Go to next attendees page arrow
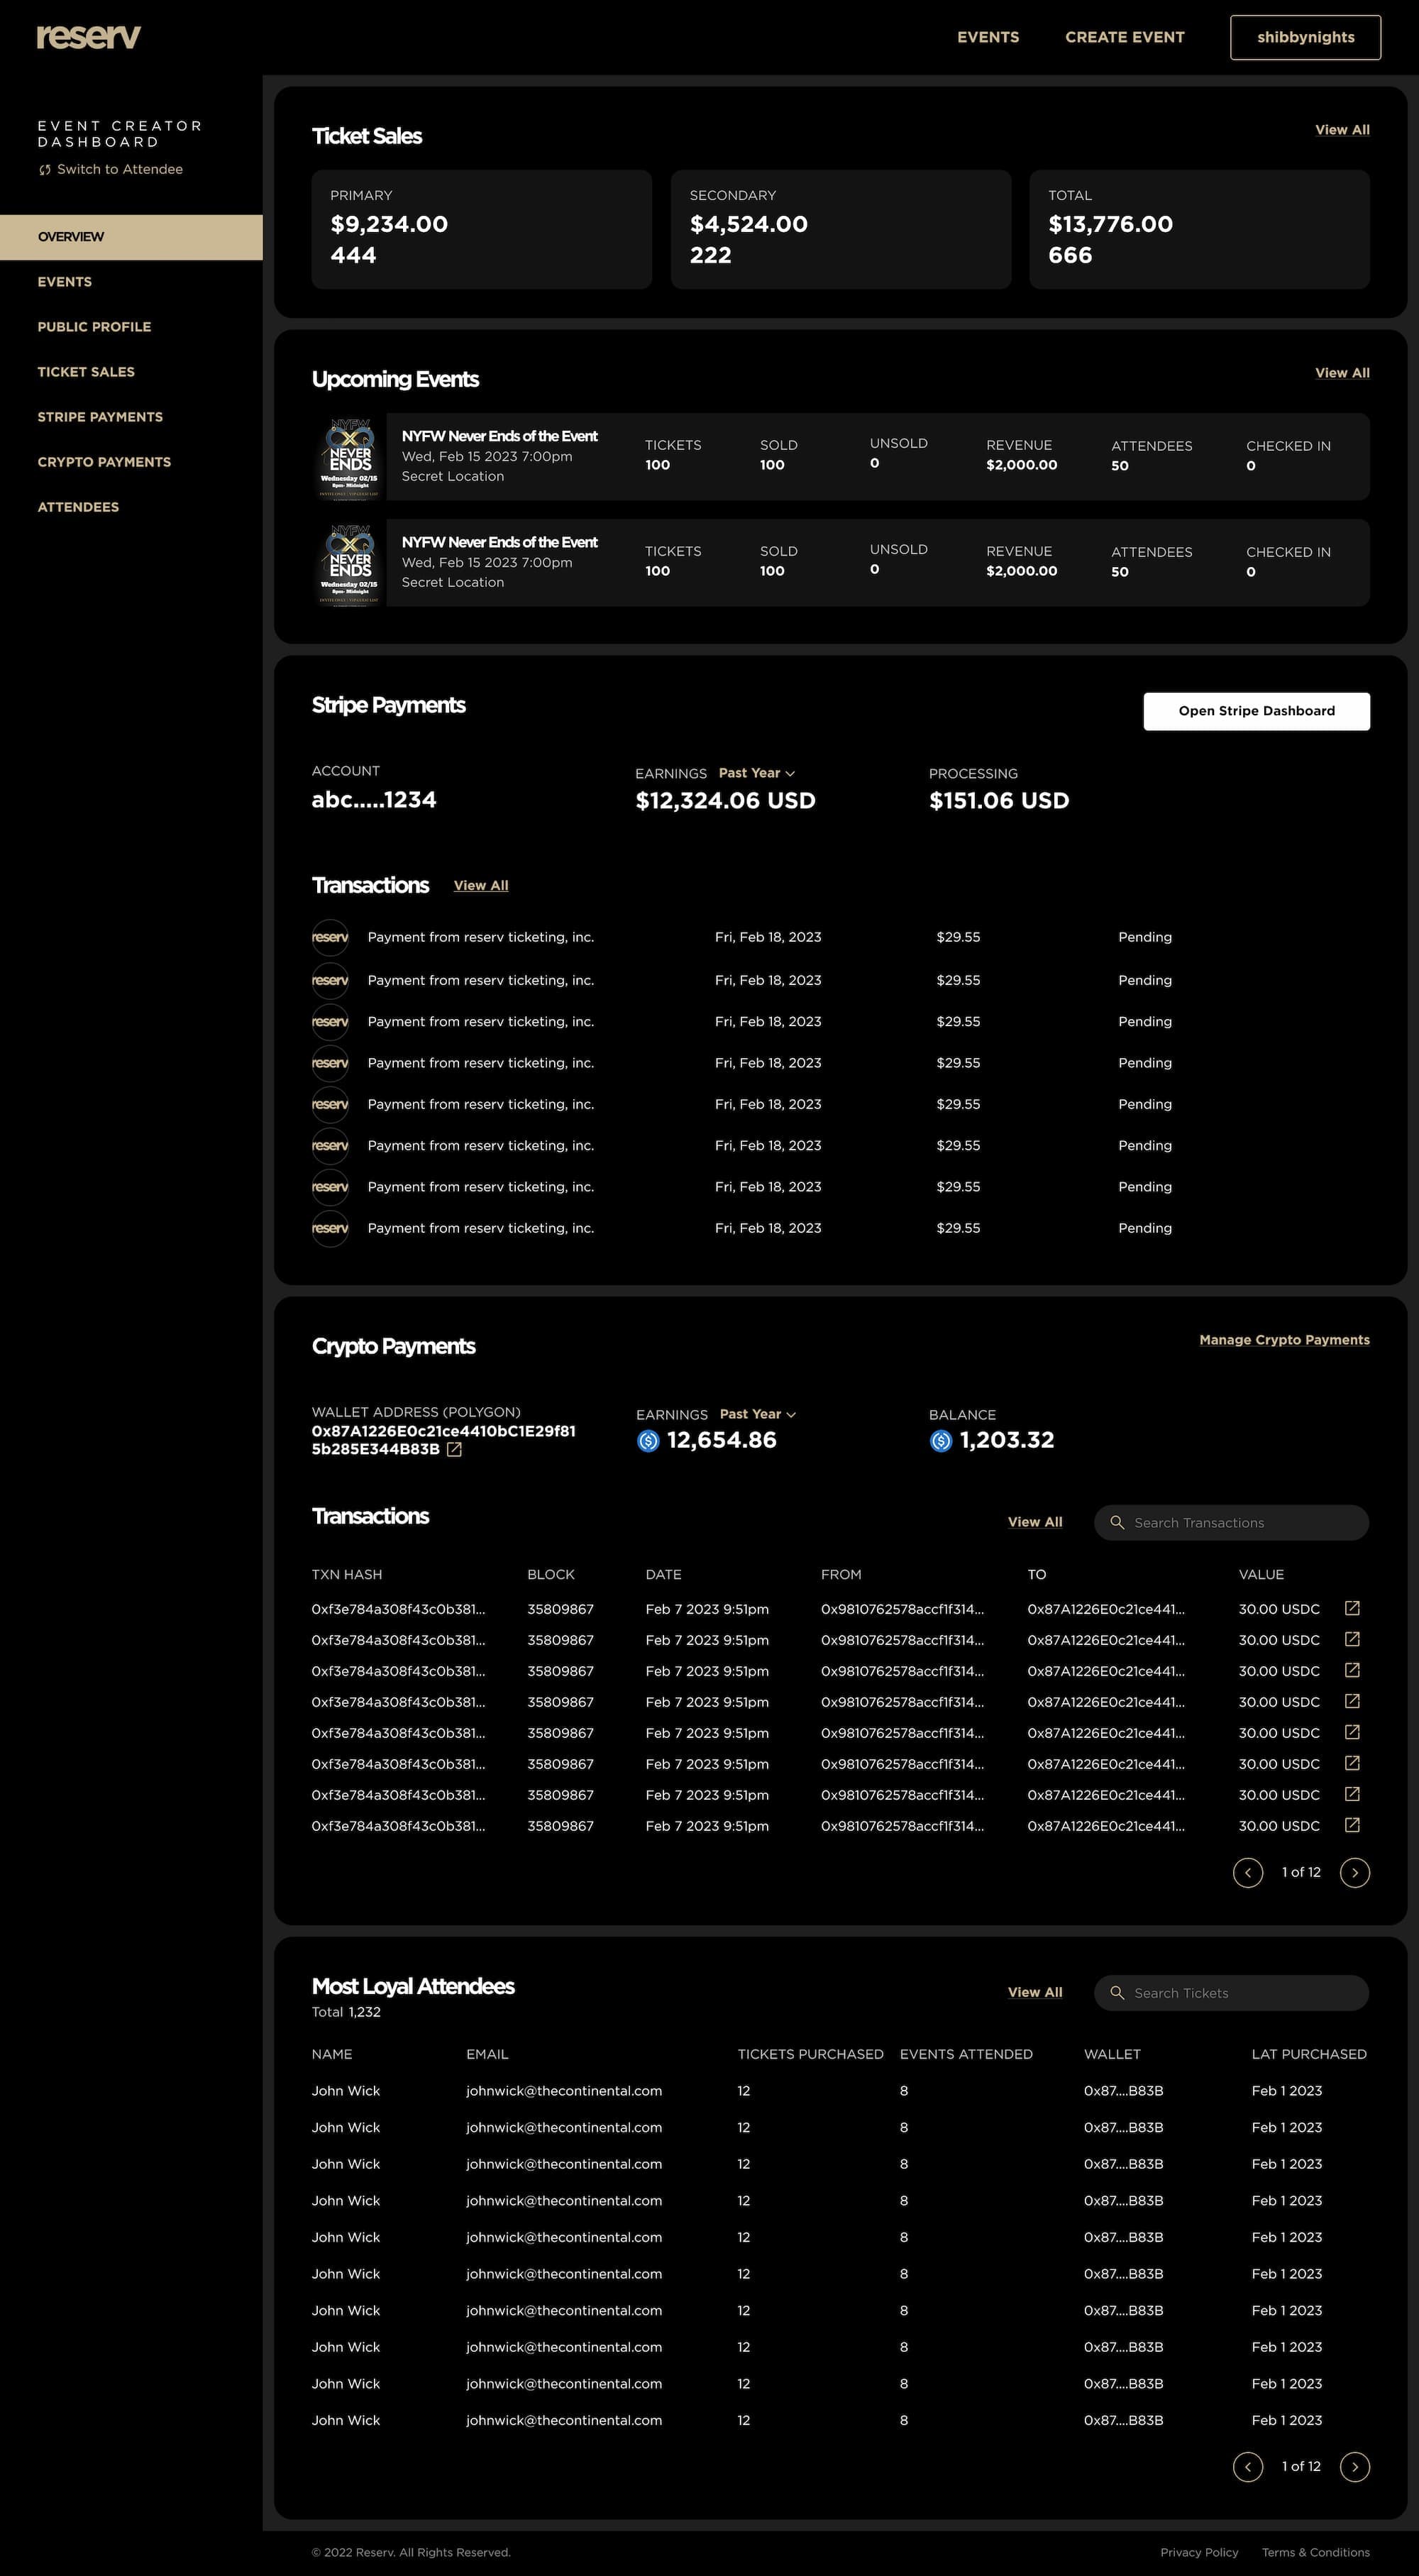 tap(1354, 2466)
